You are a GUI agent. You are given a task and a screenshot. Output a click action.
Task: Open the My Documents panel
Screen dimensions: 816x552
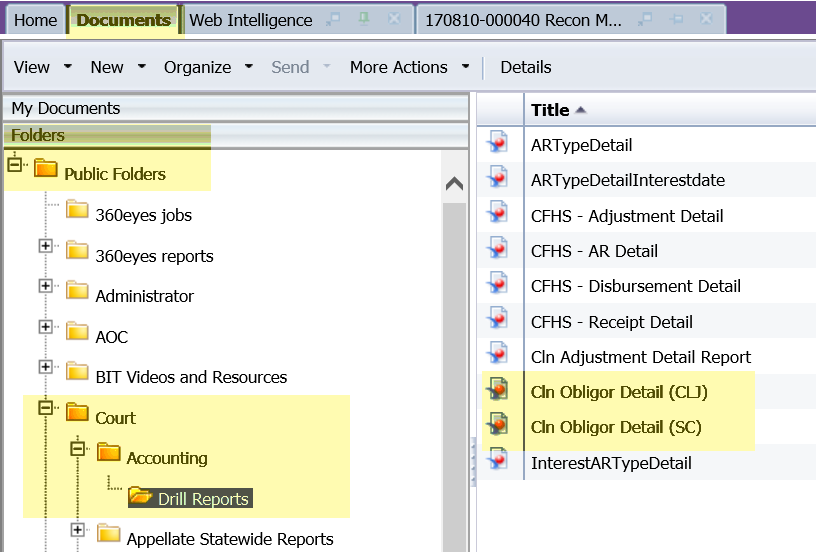[236, 108]
